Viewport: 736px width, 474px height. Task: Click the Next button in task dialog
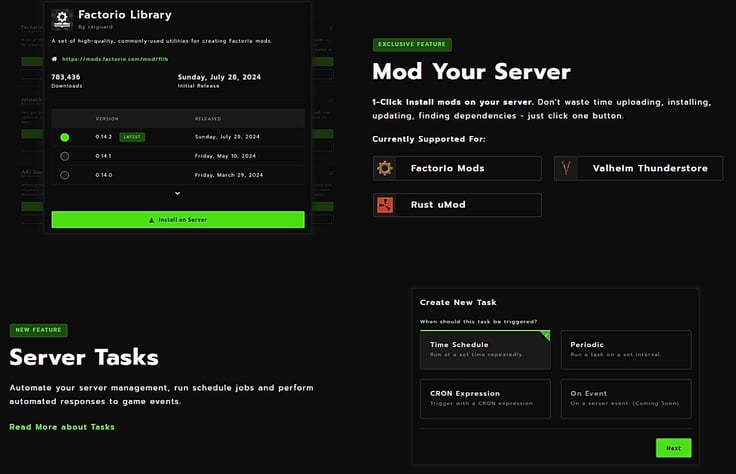pos(673,448)
